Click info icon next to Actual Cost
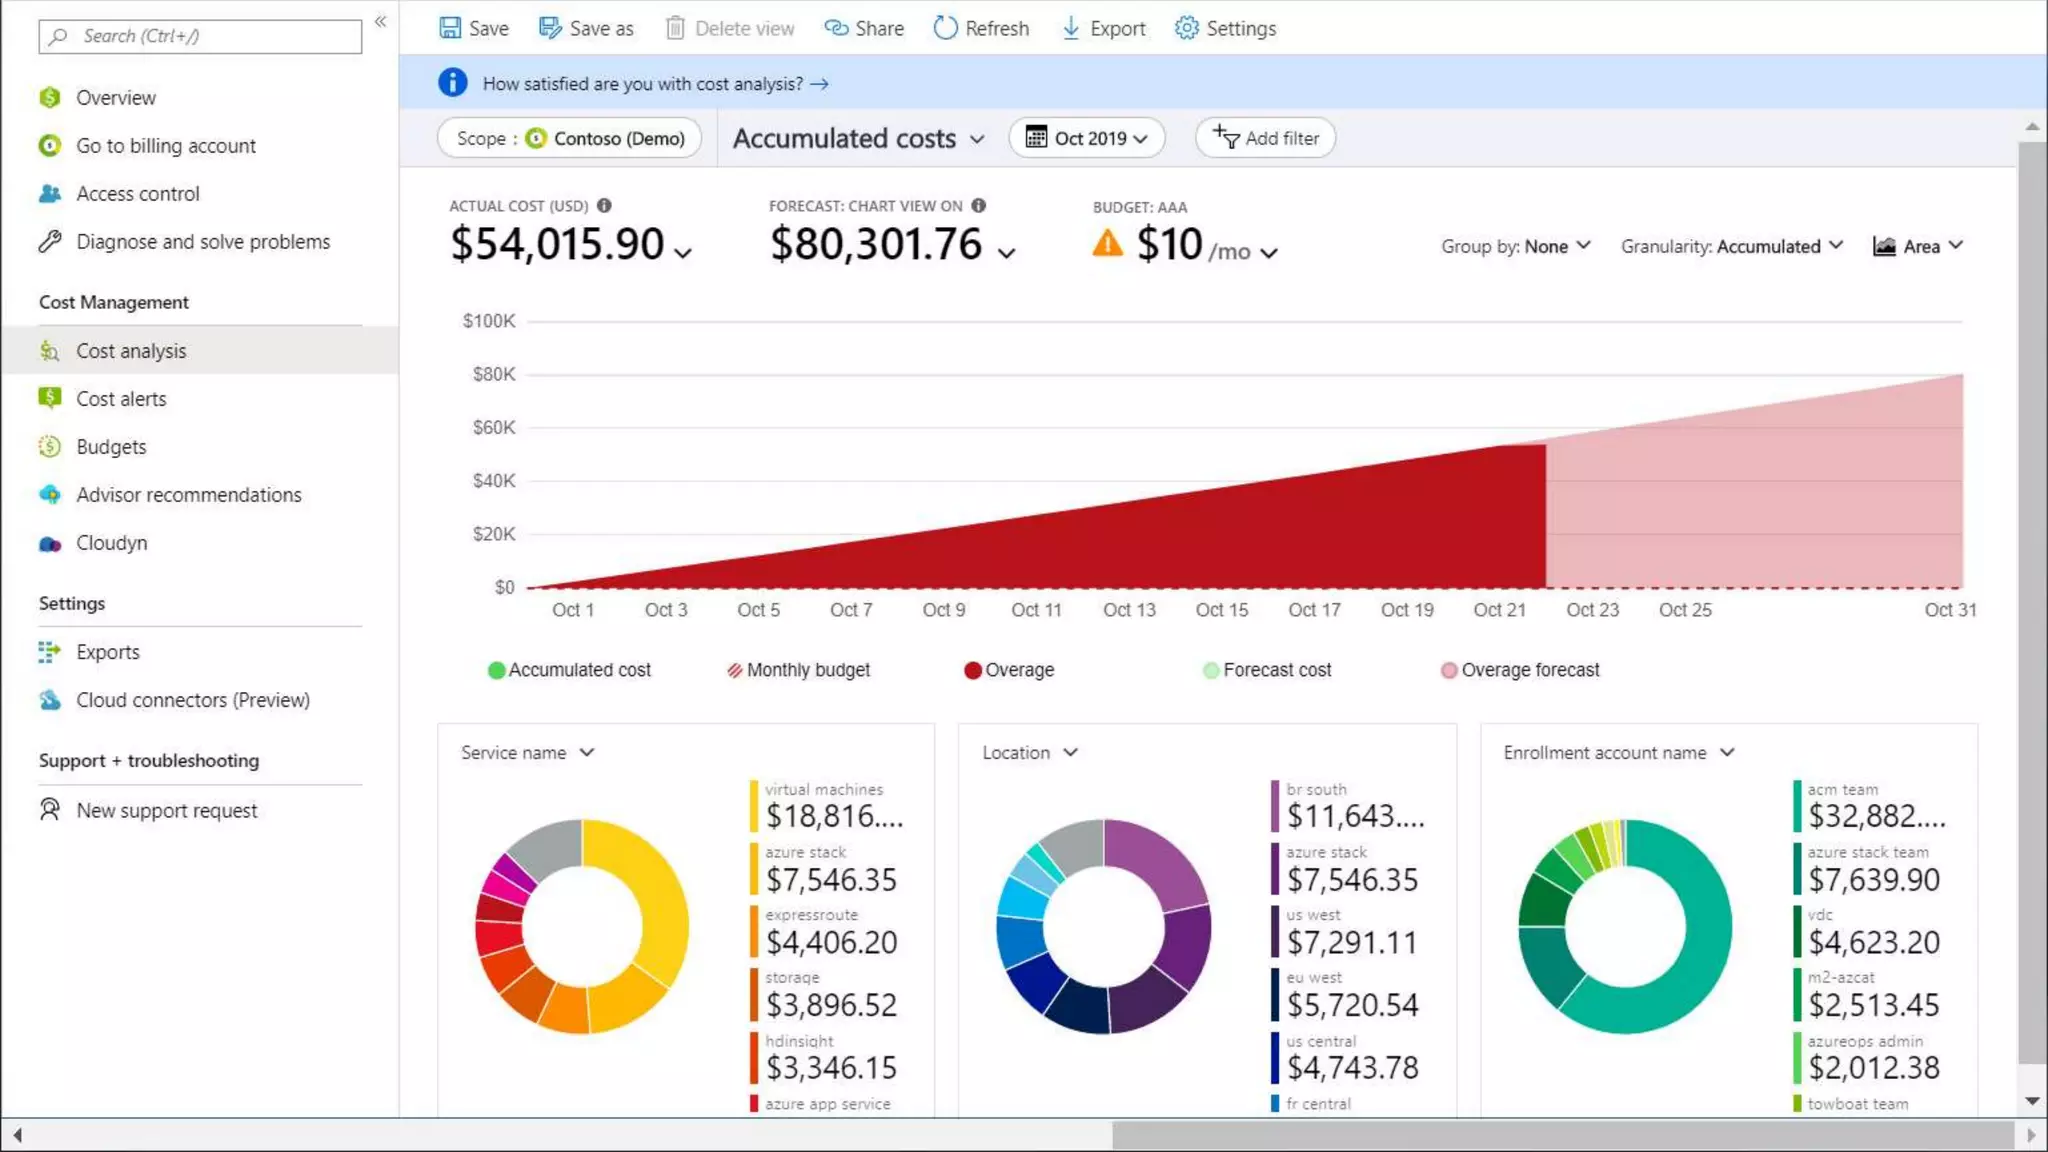Image resolution: width=2048 pixels, height=1152 pixels. (x=604, y=205)
